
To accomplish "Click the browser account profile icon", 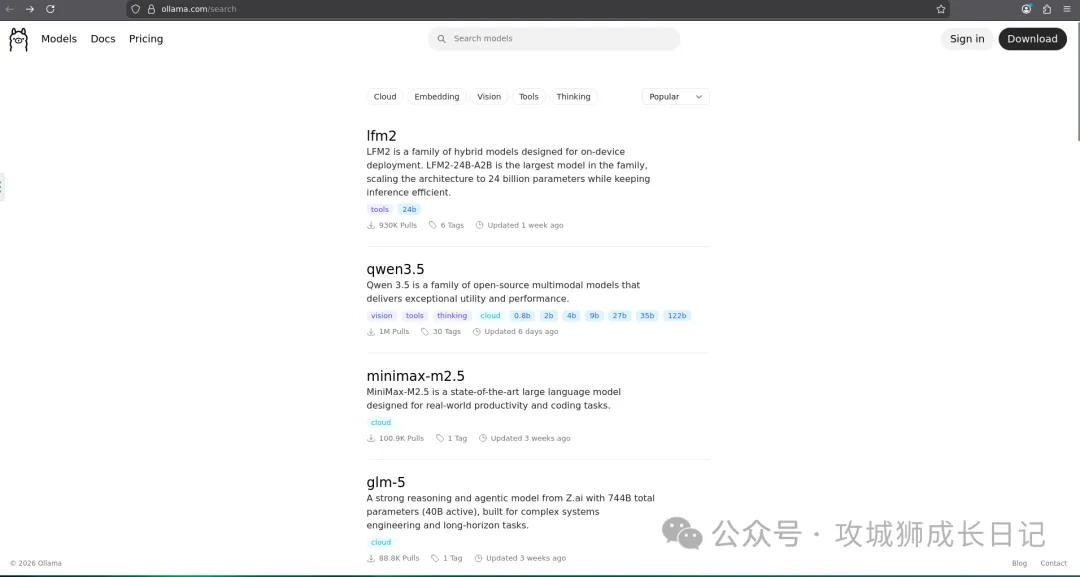I will [1026, 9].
